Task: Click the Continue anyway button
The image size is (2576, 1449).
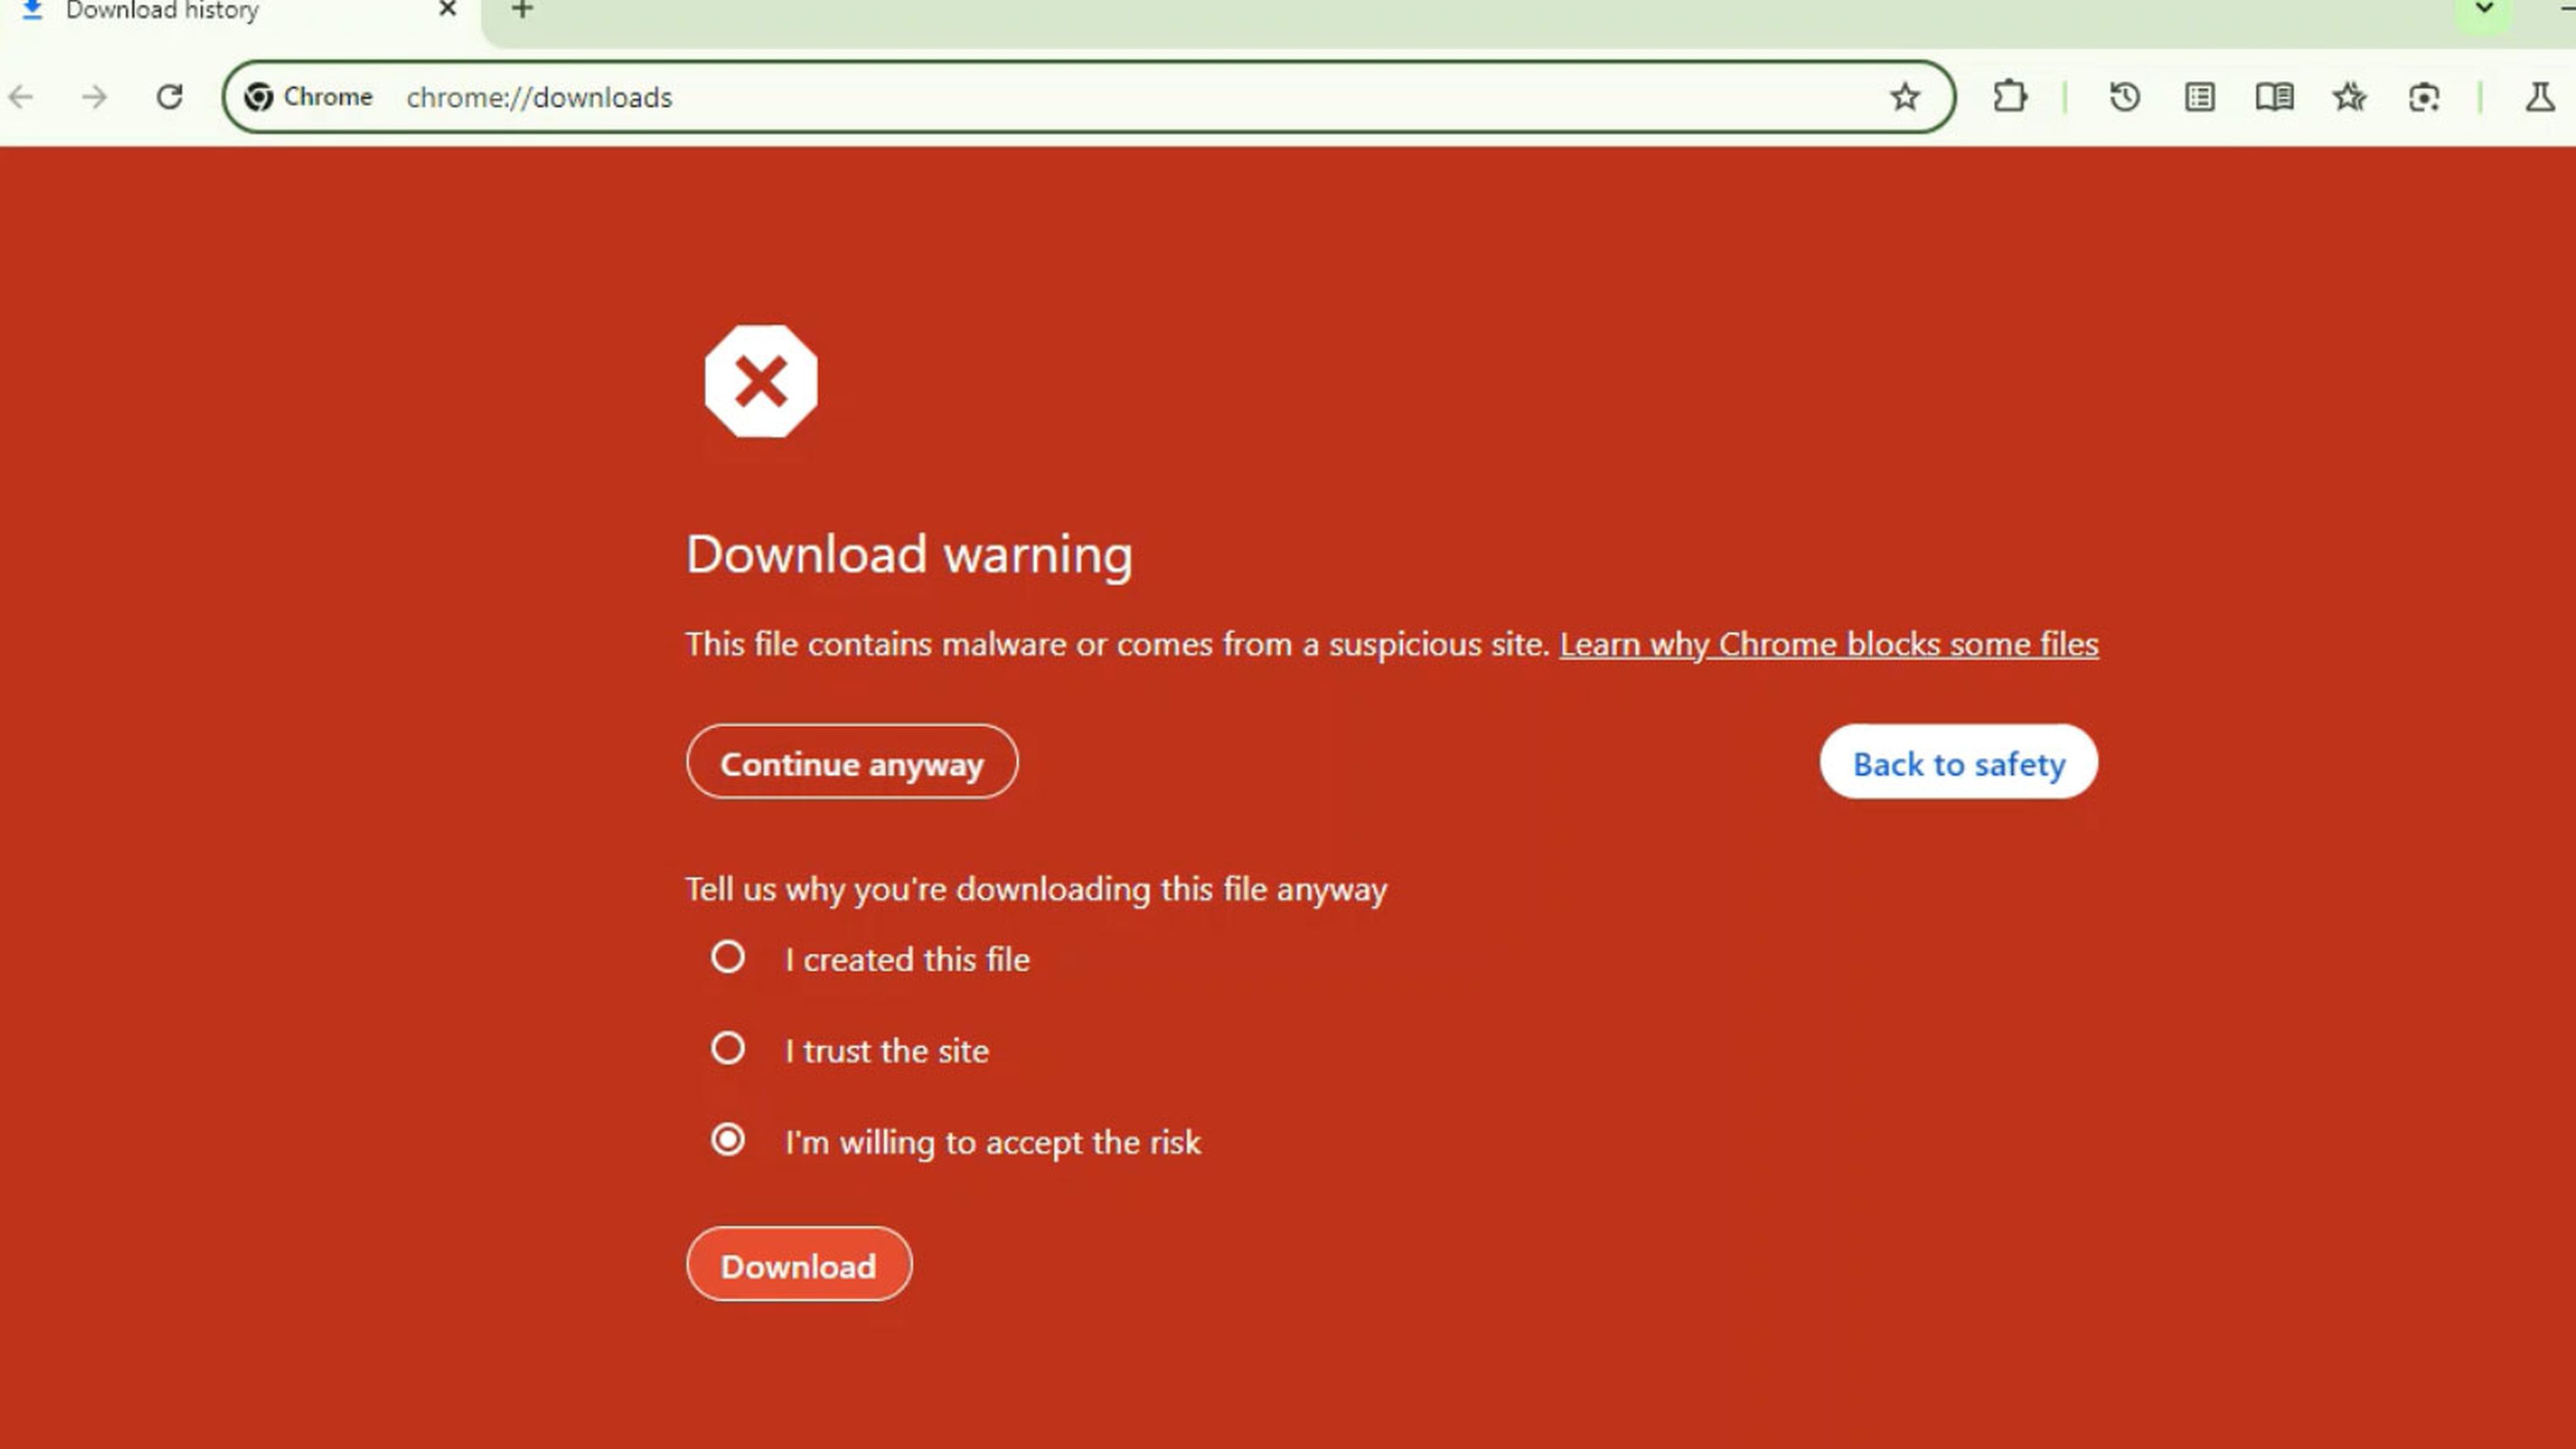Action: 852,763
